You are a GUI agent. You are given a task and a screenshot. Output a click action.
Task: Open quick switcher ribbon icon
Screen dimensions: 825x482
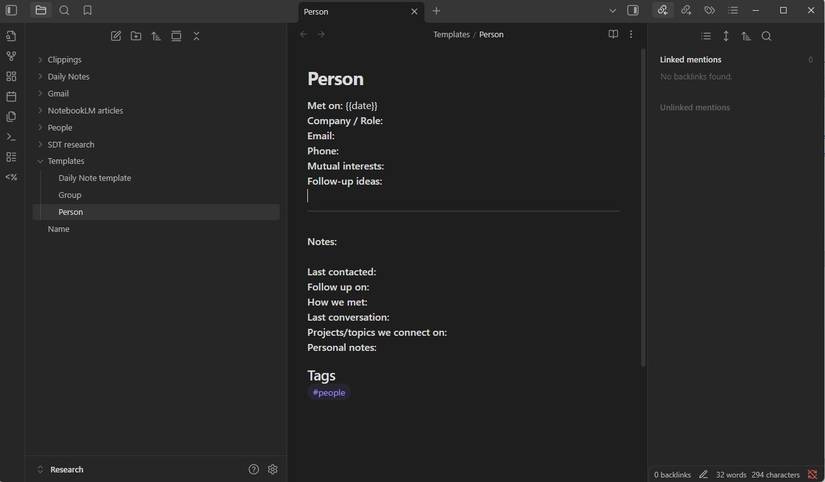pyautogui.click(x=11, y=36)
